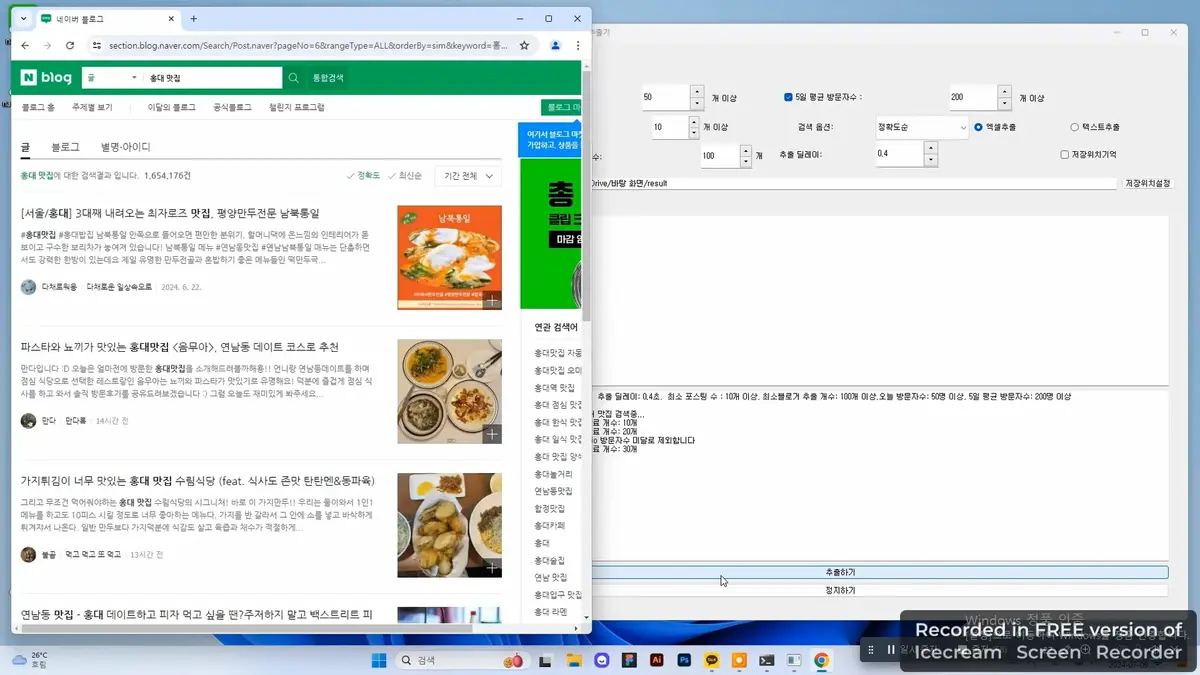Open a new Chrome tab

pyautogui.click(x=194, y=19)
